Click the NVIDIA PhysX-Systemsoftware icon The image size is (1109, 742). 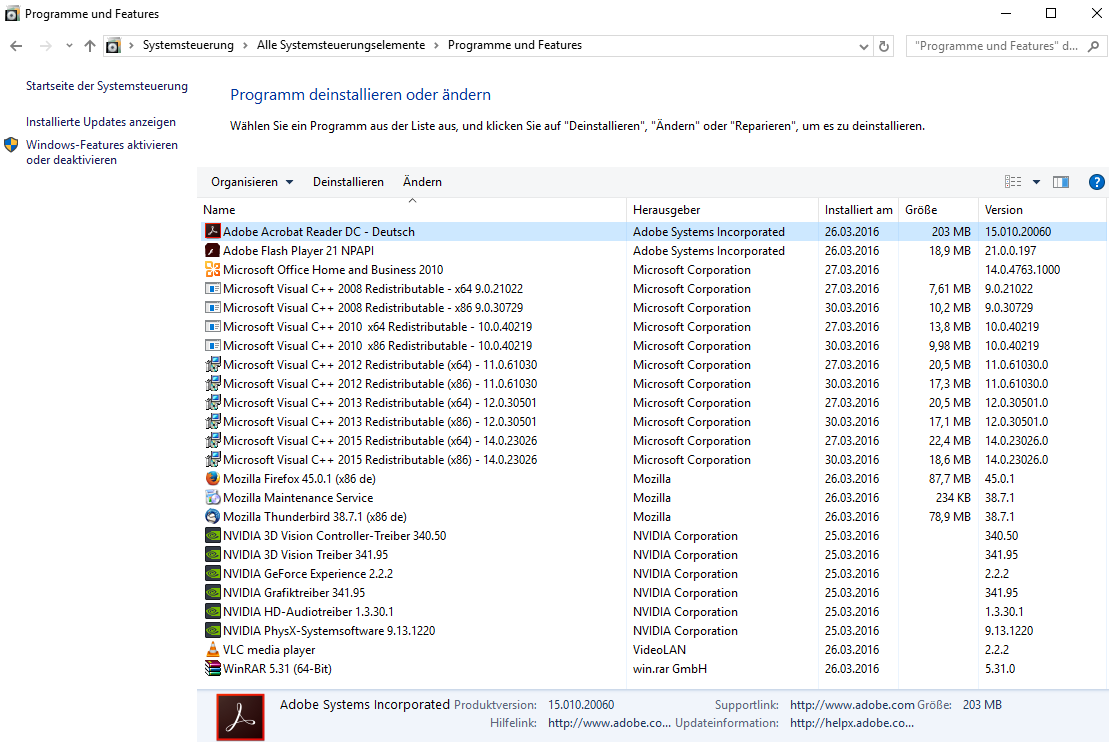(x=212, y=631)
